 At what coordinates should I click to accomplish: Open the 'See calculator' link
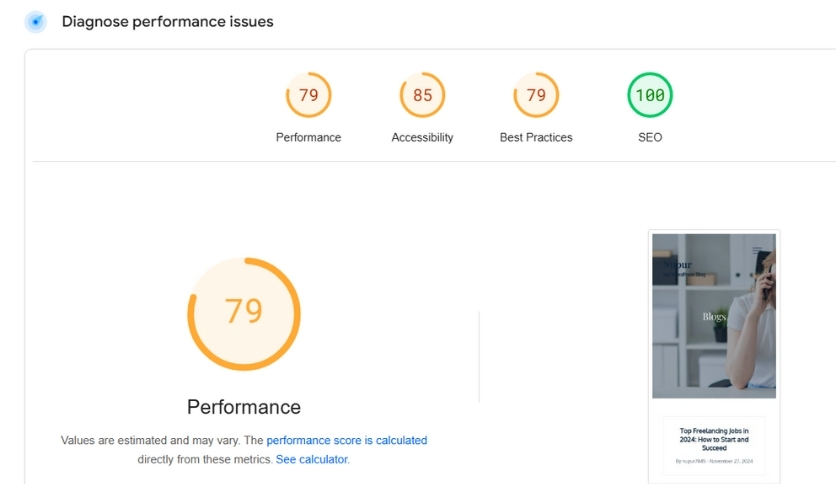coord(312,459)
